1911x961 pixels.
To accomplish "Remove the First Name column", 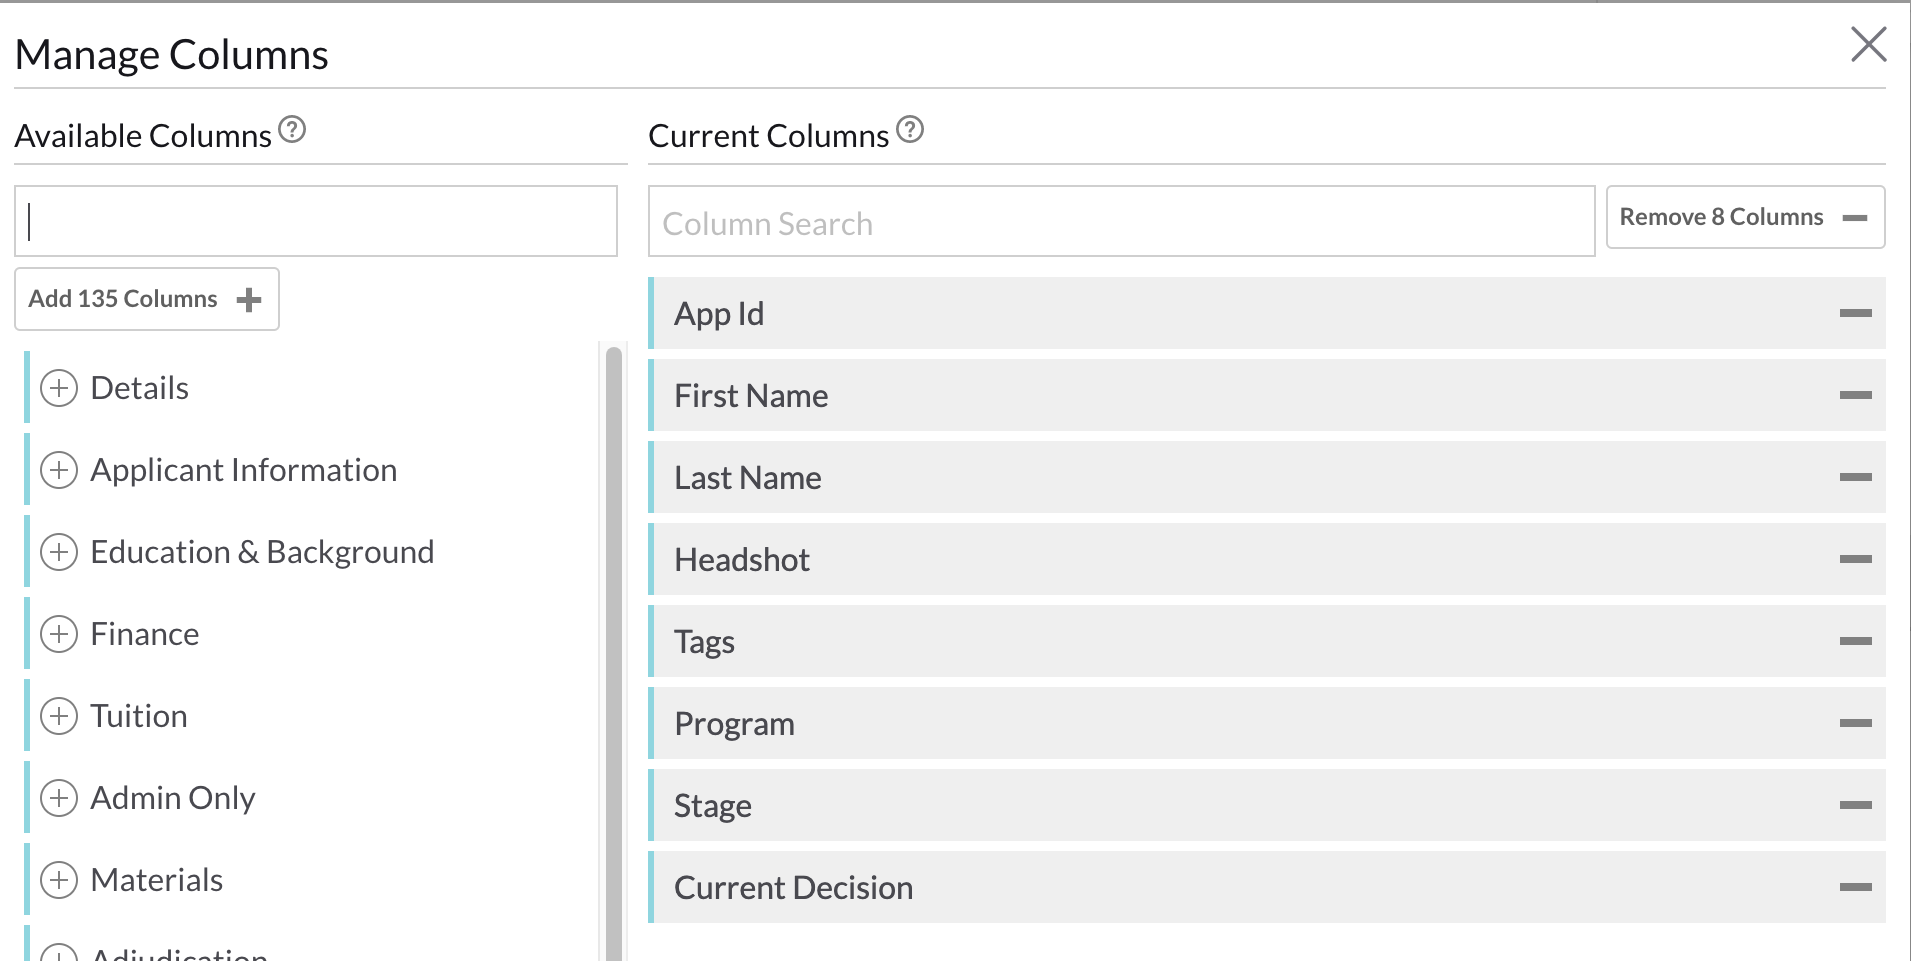I will pos(1857,395).
